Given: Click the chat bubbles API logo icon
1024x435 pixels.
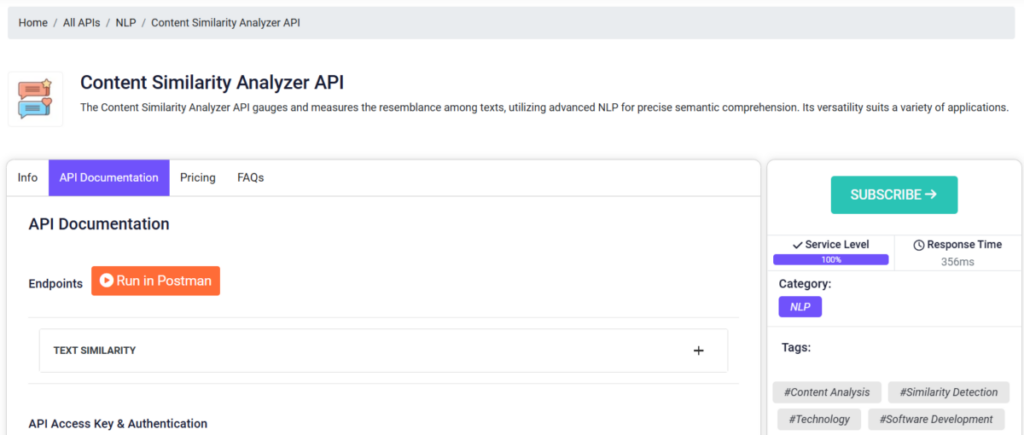Looking at the screenshot, I should [x=35, y=99].
